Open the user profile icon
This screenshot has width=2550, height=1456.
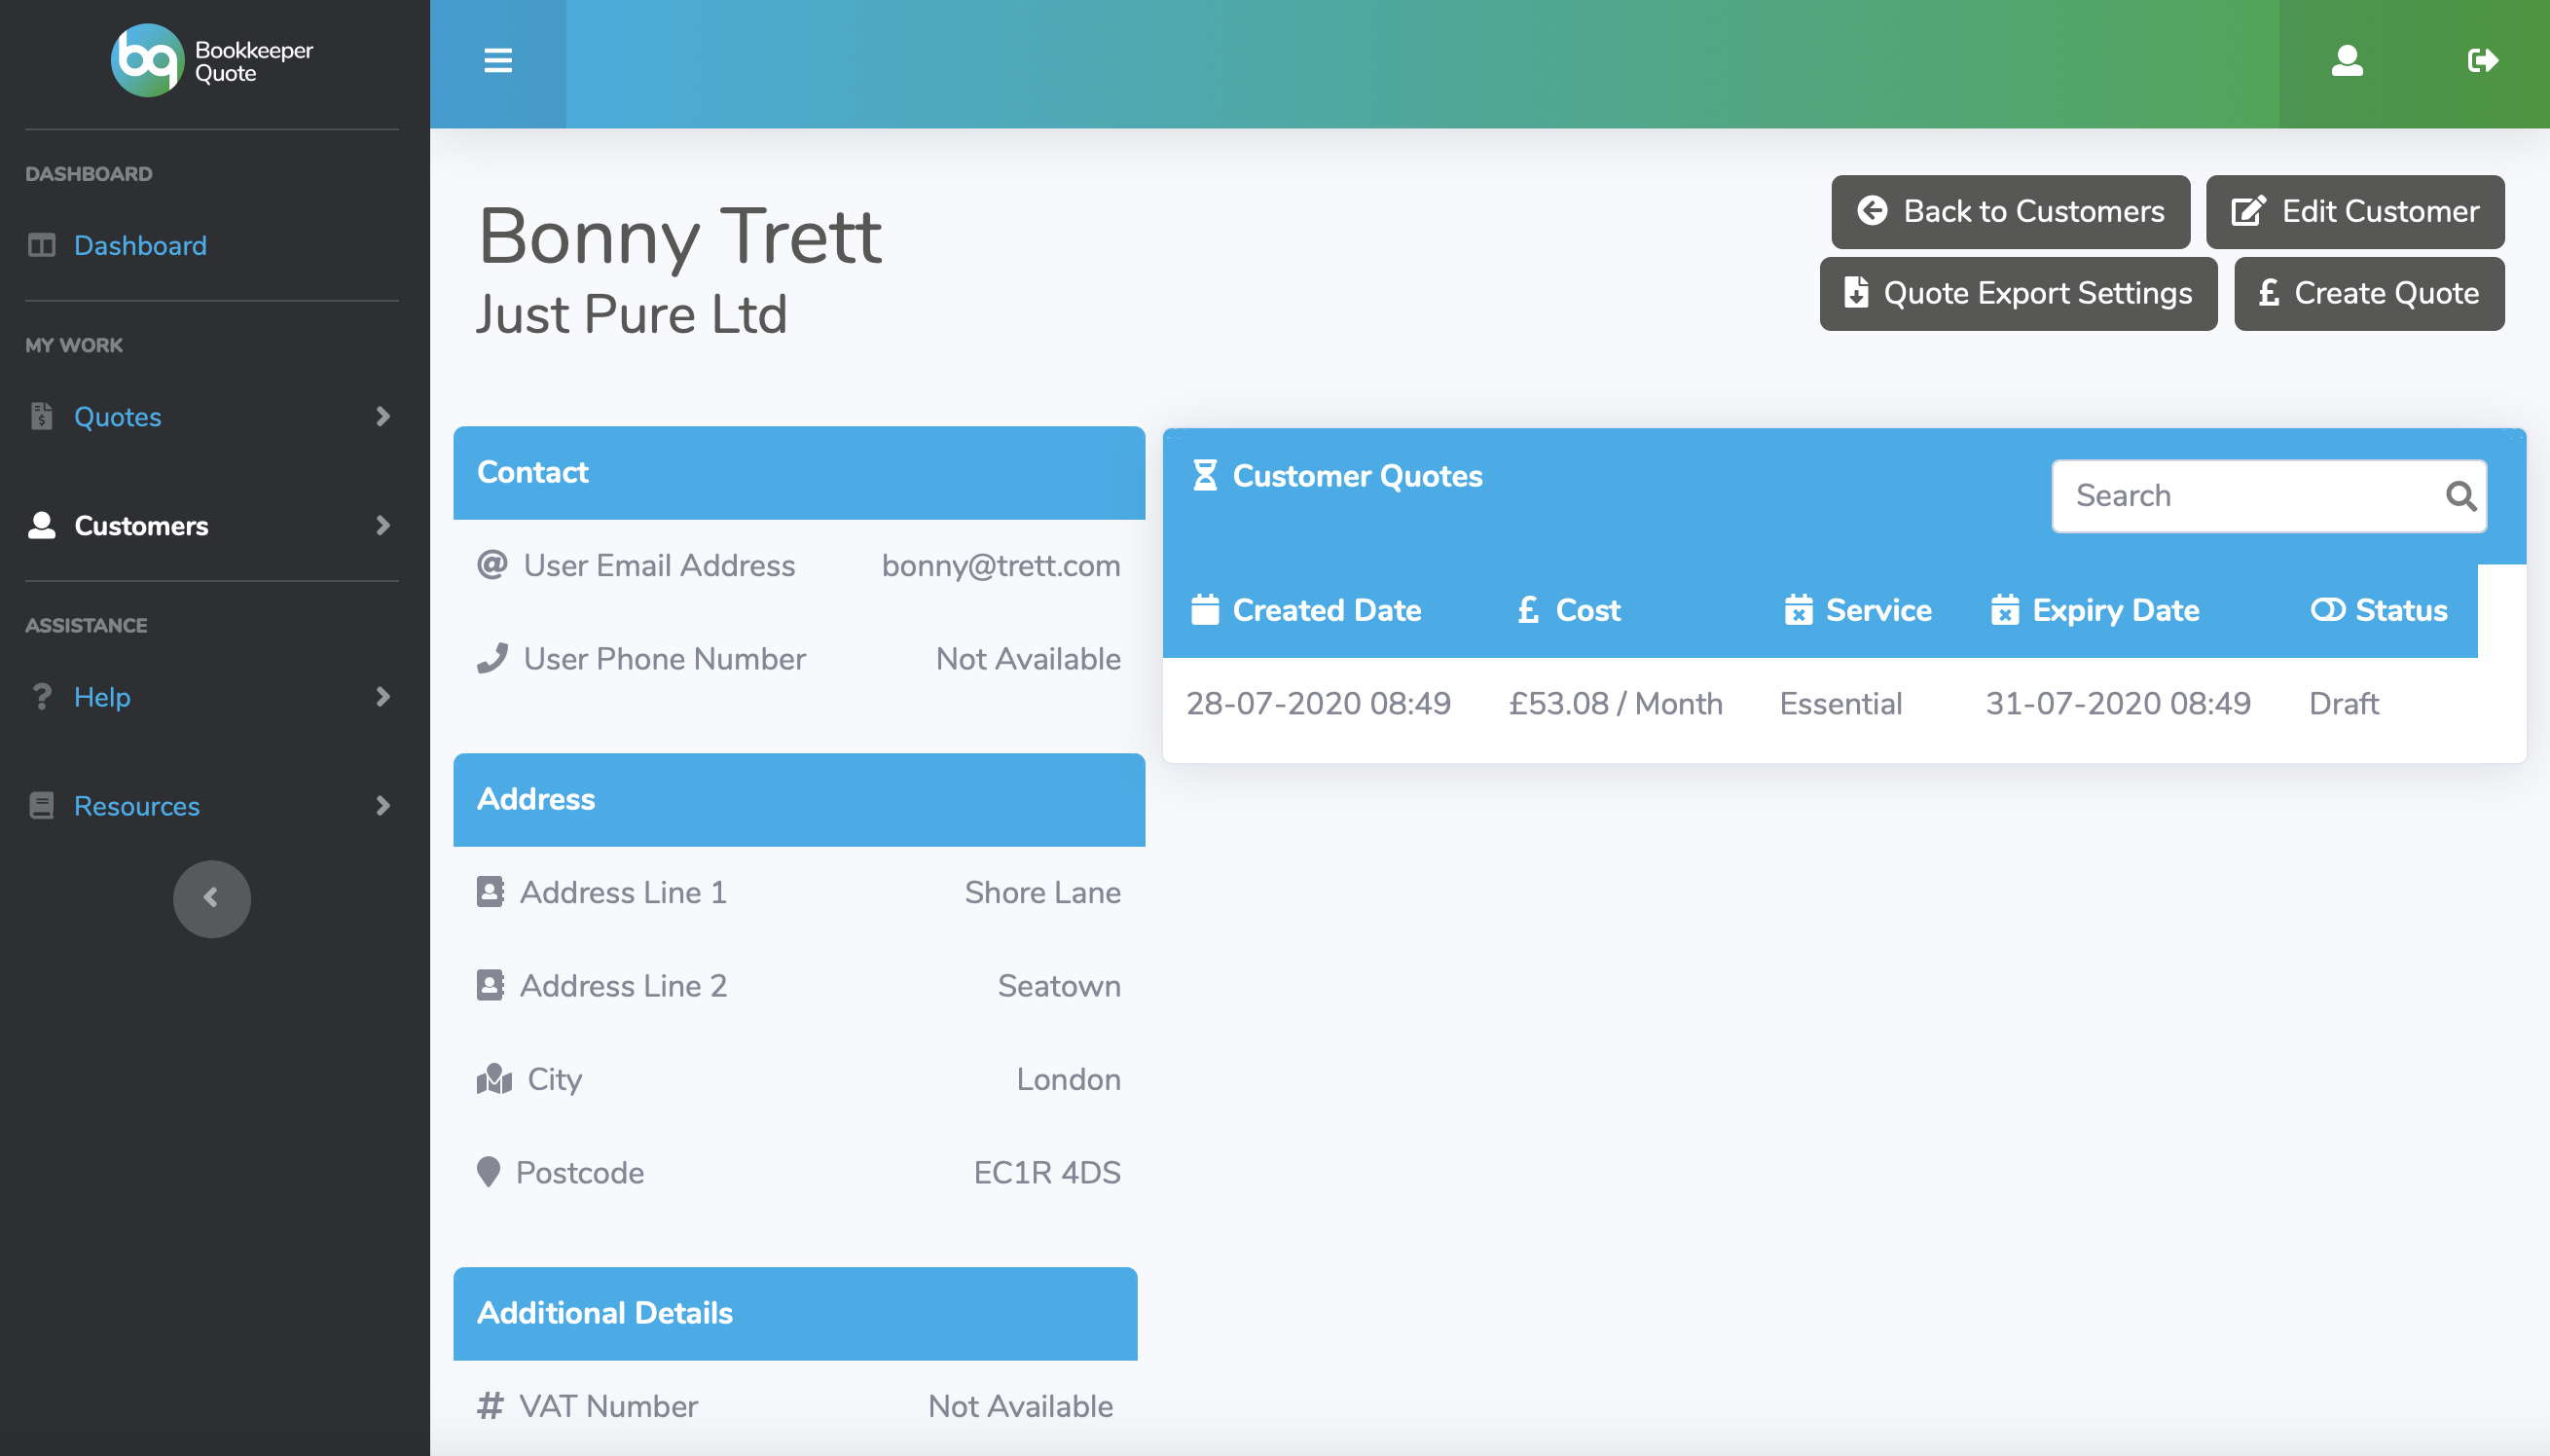2346,62
